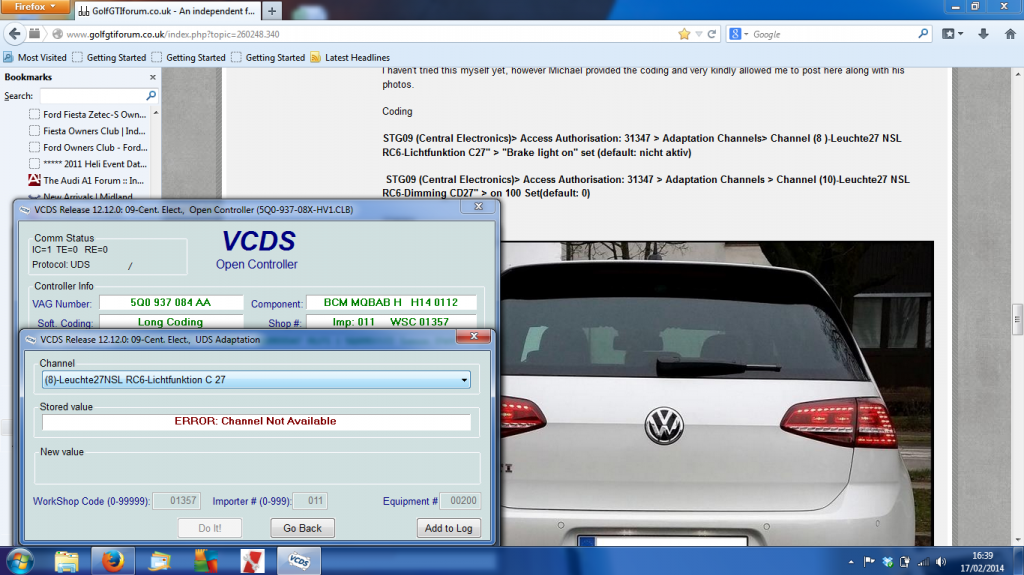The image size is (1024, 575).
Task: Go back with browser back arrow
Action: [x=14, y=34]
